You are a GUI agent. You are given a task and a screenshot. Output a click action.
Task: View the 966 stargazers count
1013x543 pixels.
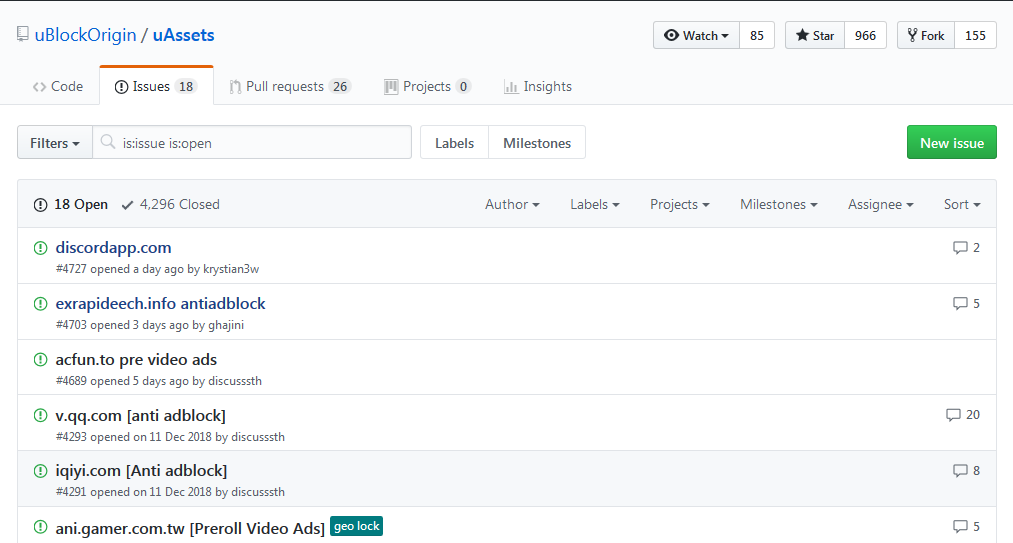[x=865, y=36]
